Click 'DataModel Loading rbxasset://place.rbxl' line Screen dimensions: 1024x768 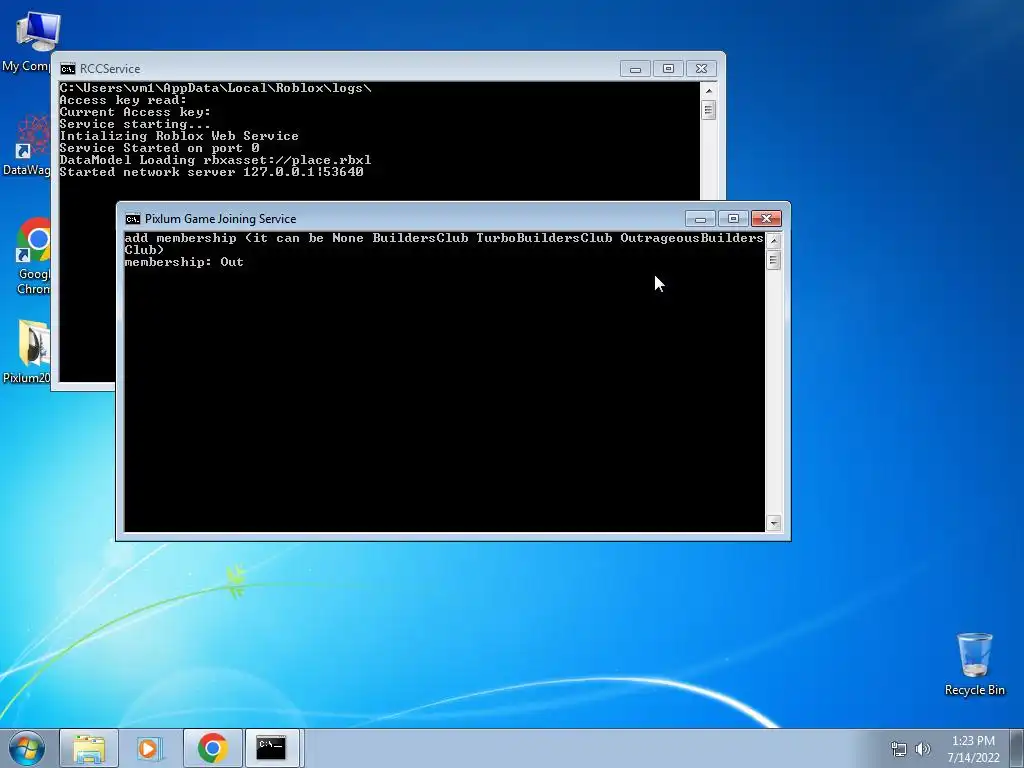[x=216, y=160]
